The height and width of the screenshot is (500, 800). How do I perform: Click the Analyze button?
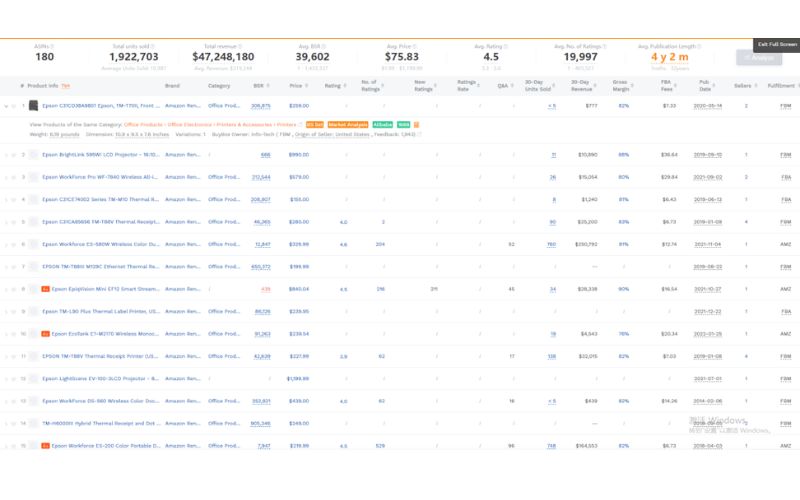point(759,57)
